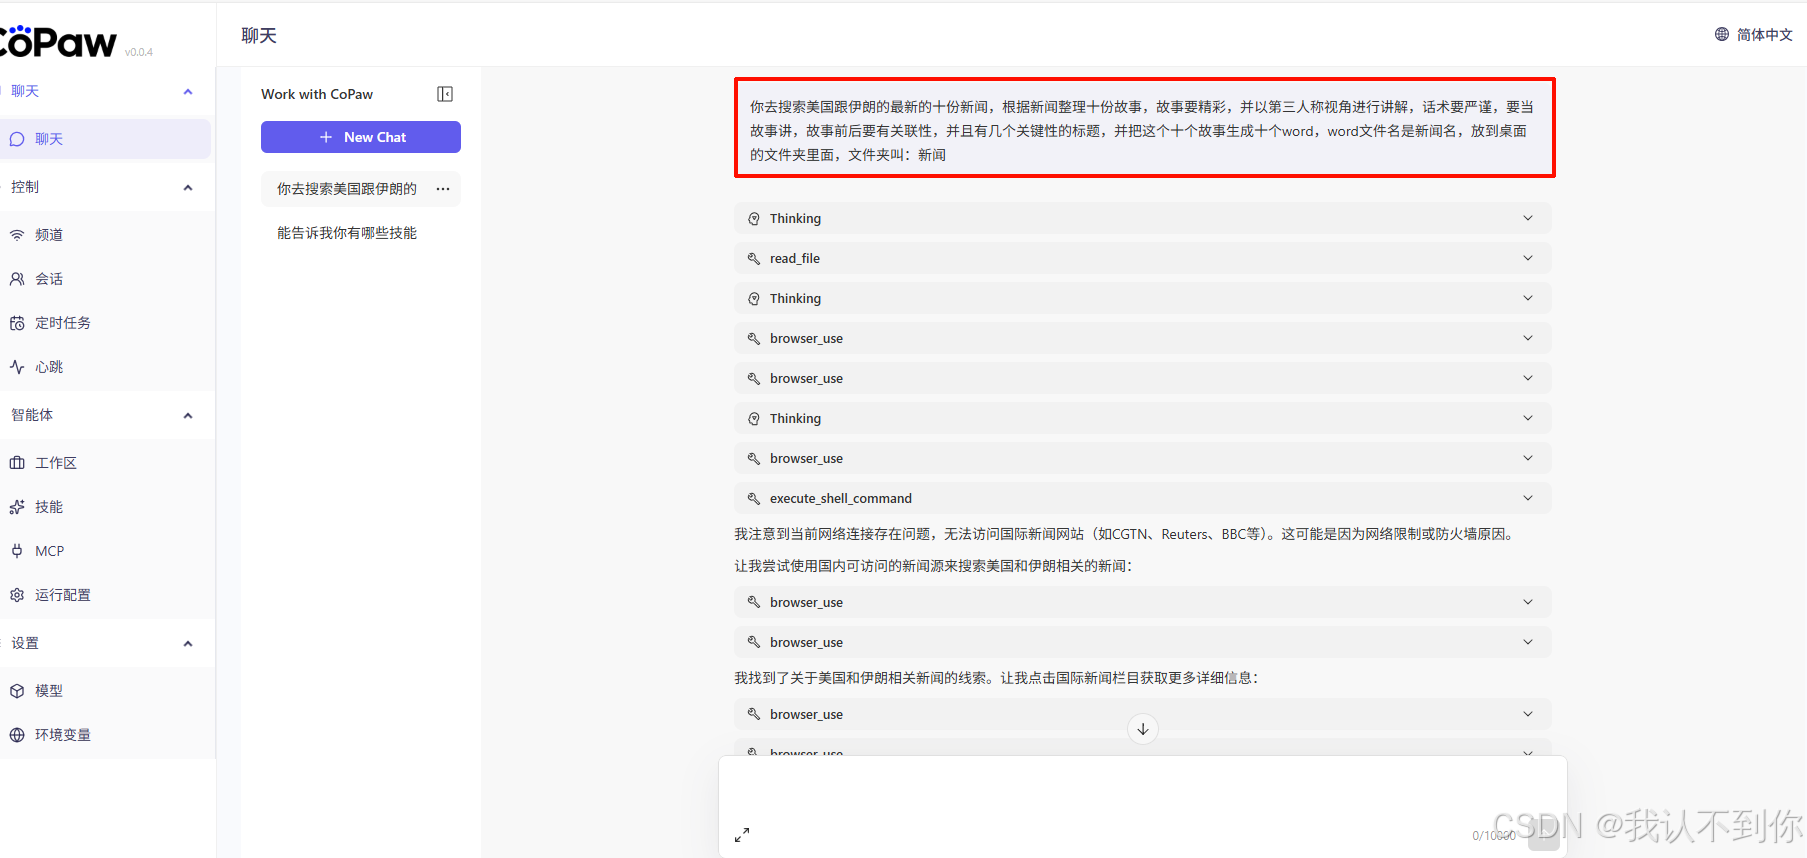
Task: Click the gear icon beside 运行配置
Action: point(17,595)
